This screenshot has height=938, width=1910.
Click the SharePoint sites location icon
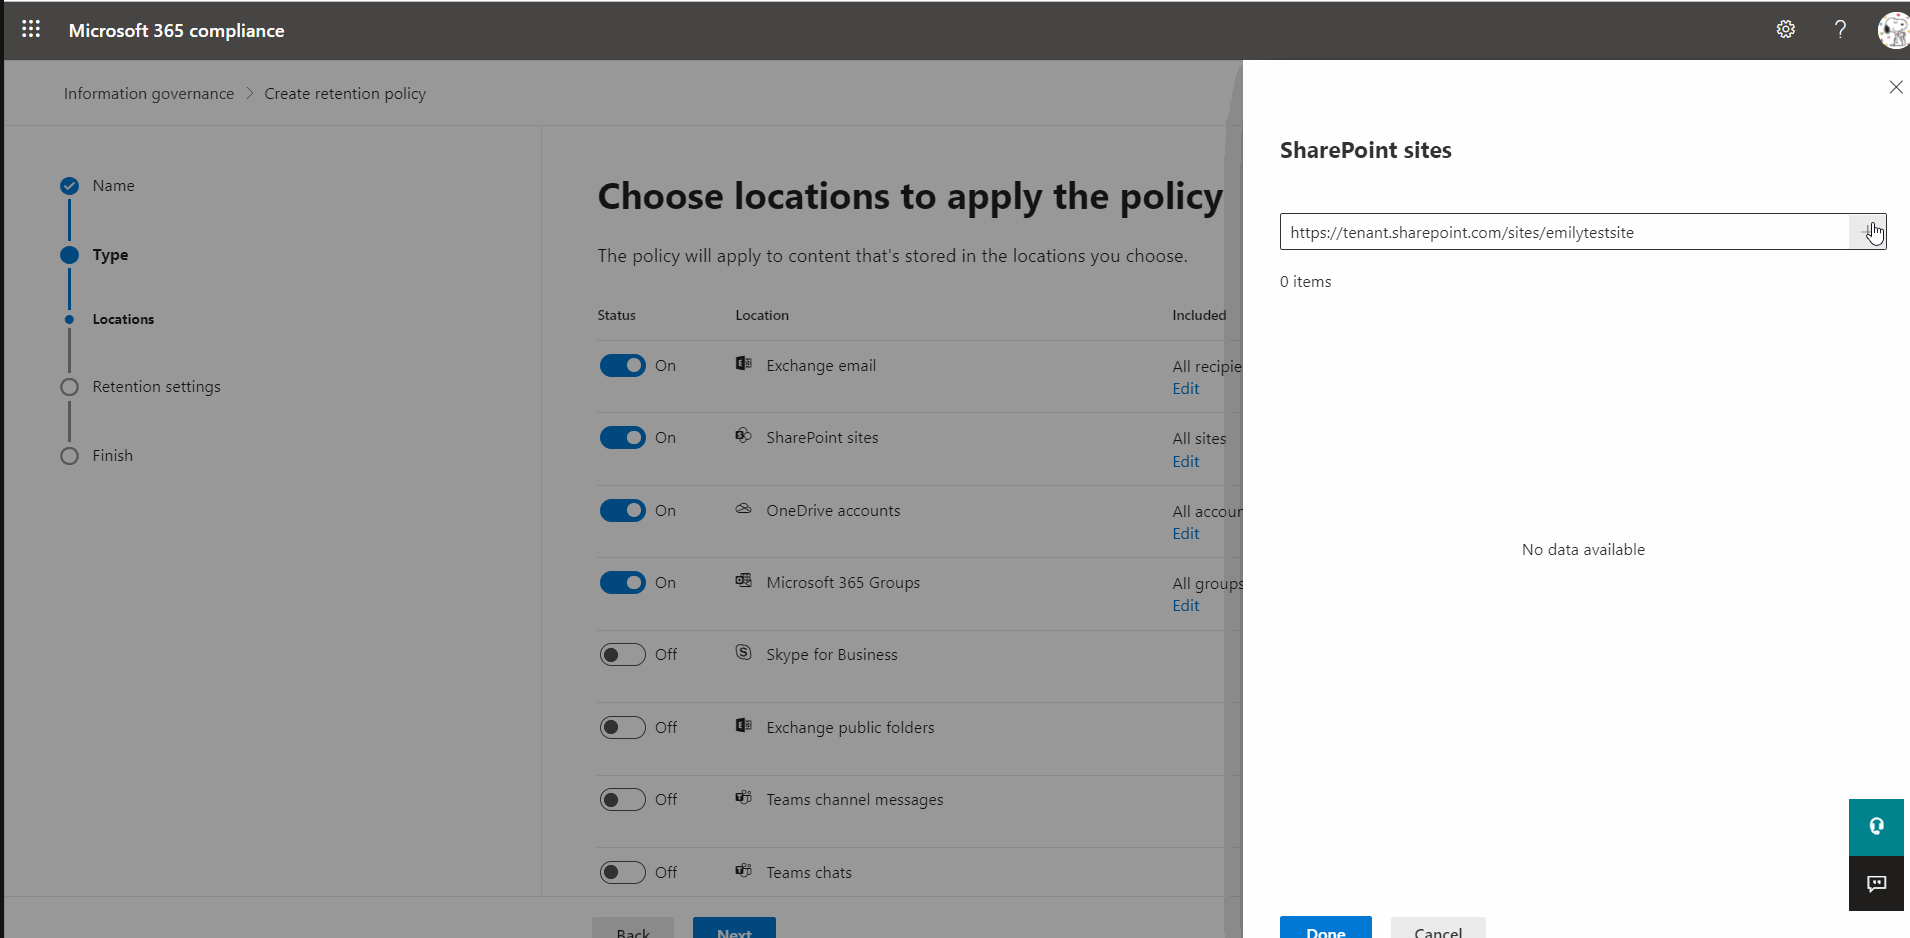point(743,436)
